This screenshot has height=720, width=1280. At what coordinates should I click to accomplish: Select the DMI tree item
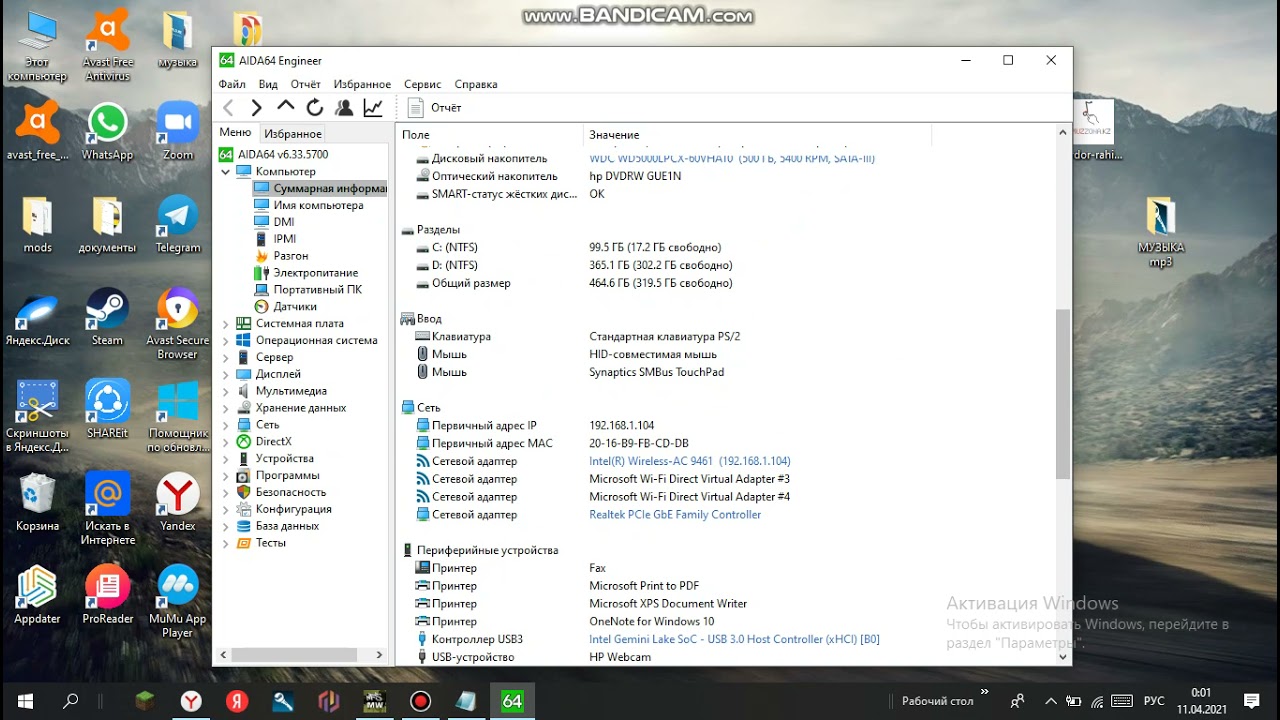coord(284,222)
